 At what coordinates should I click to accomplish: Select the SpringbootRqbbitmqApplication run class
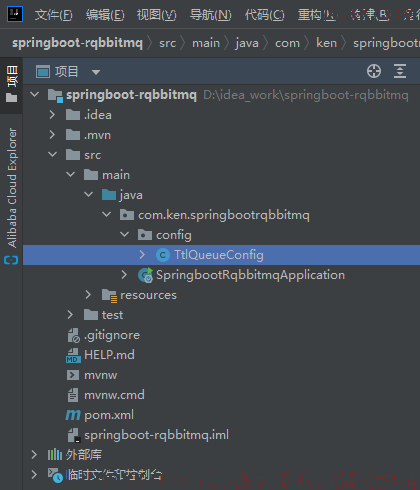(x=242, y=275)
